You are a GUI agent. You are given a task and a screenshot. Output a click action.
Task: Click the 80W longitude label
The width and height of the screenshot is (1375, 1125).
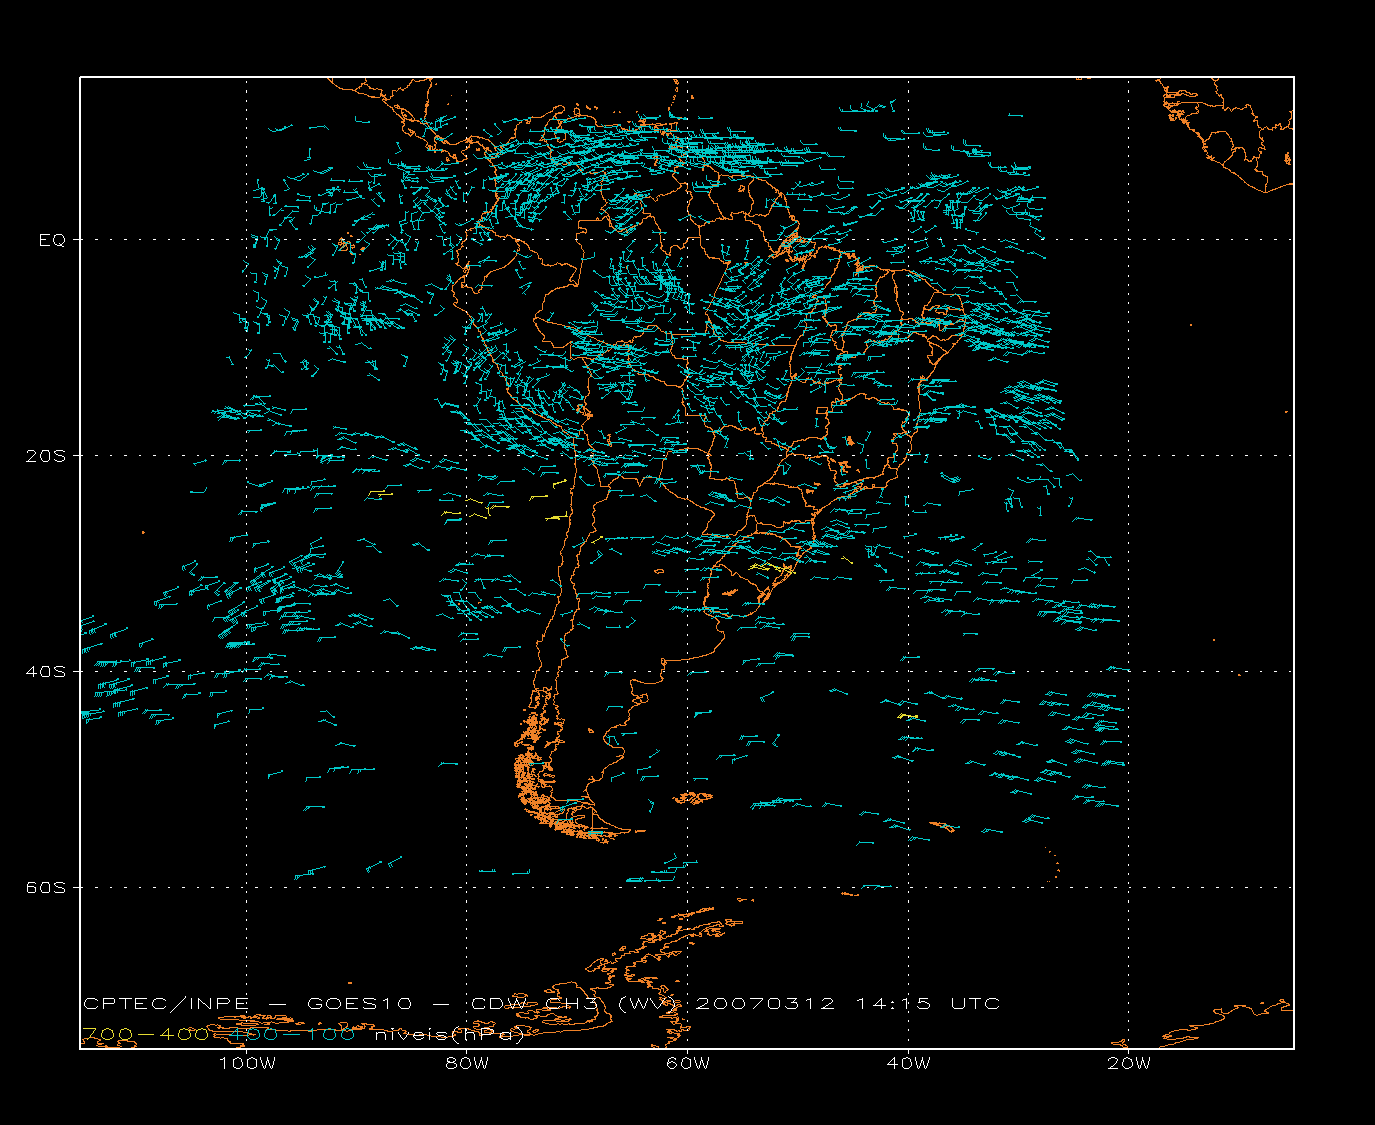tap(467, 1064)
